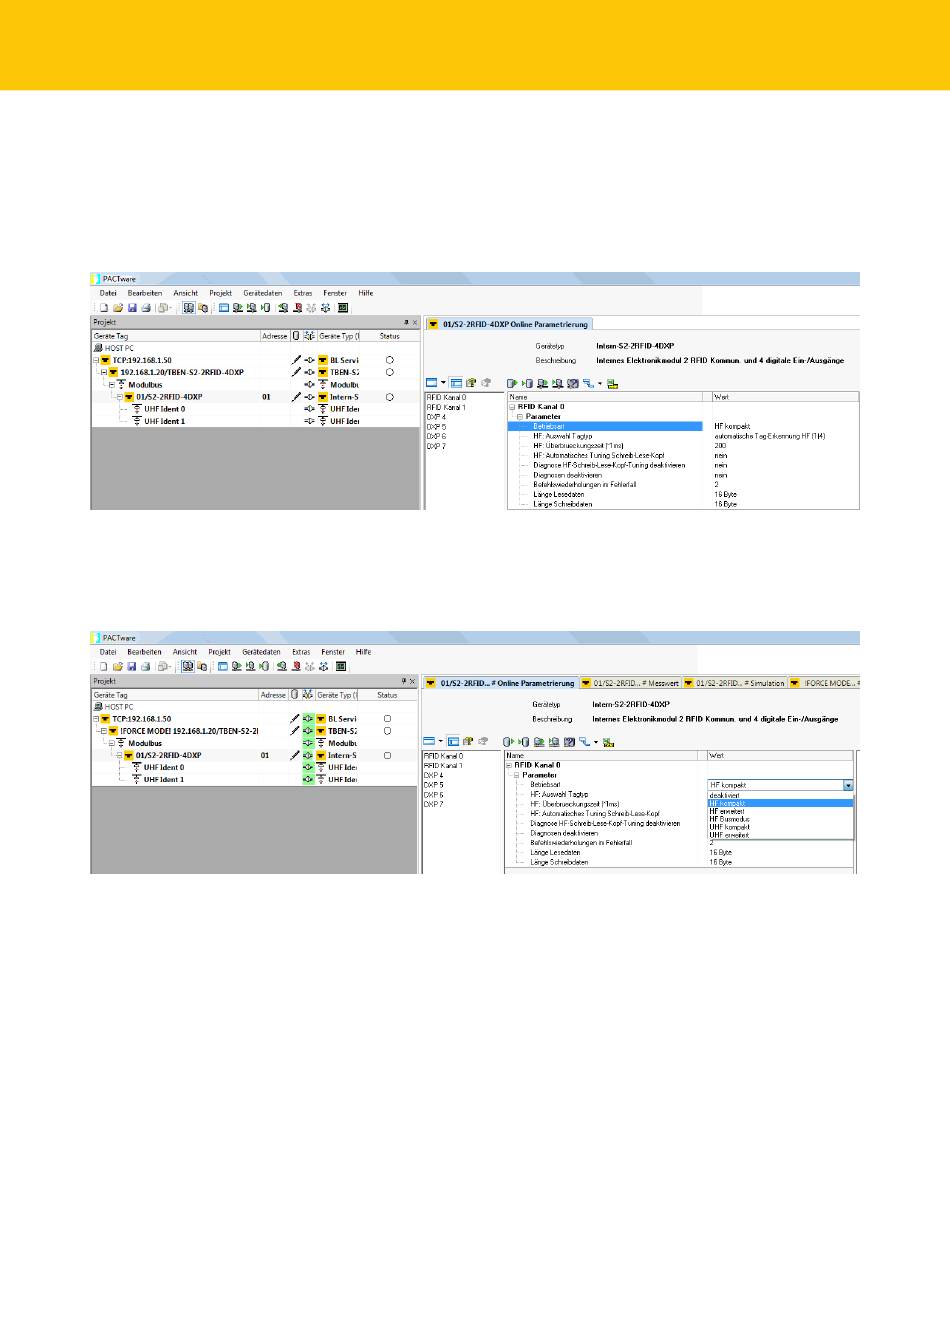
Task: Open Projekt menu in Messwert-tab window
Action: pyautogui.click(x=219, y=652)
